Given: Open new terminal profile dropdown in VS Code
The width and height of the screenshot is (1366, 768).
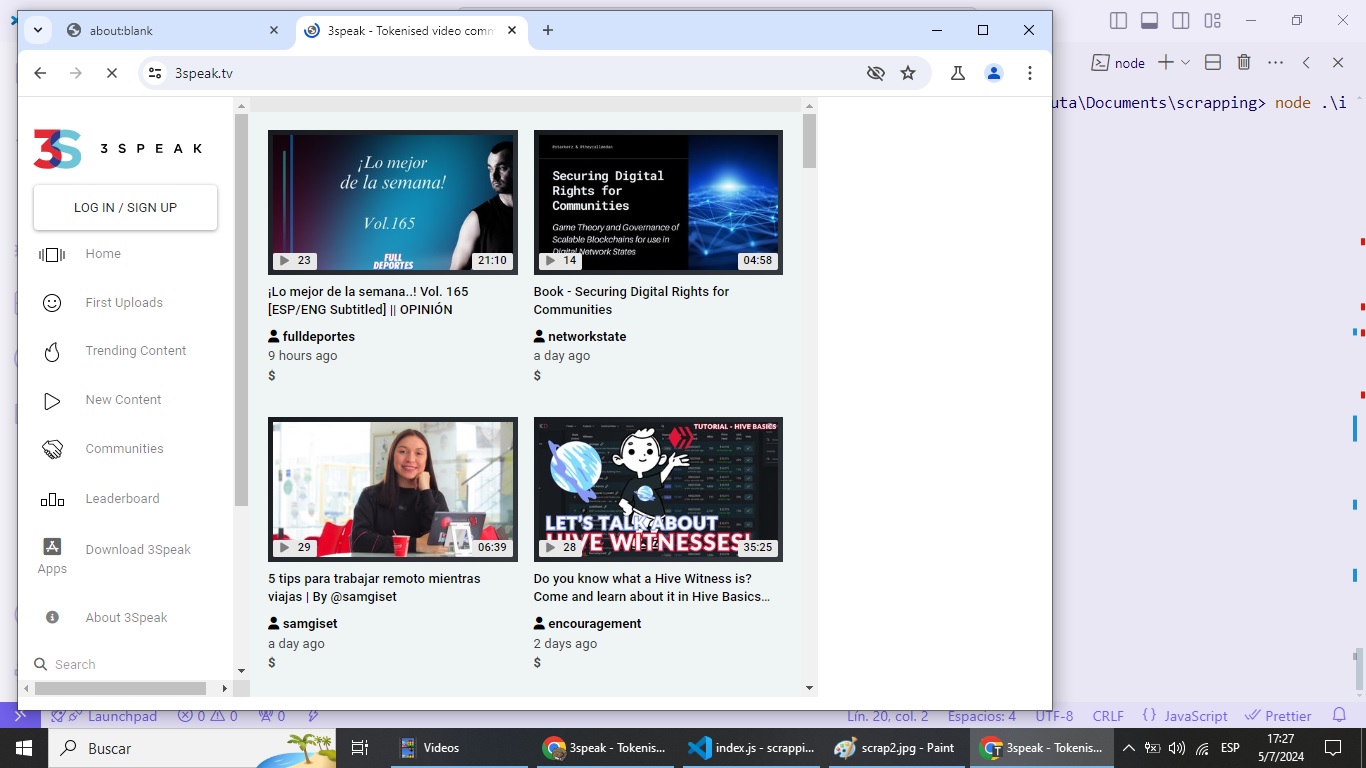Looking at the screenshot, I should [x=1186, y=62].
